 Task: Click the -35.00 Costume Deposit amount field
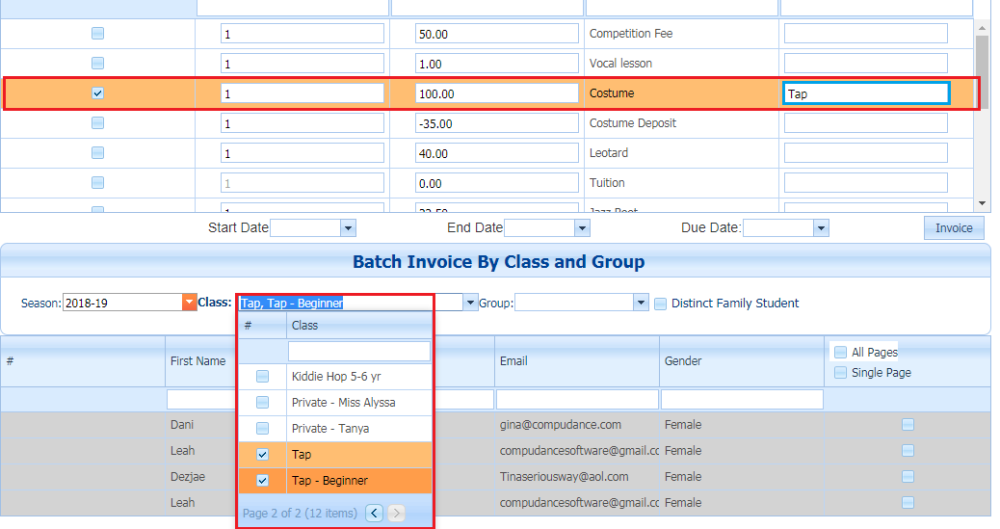click(497, 123)
